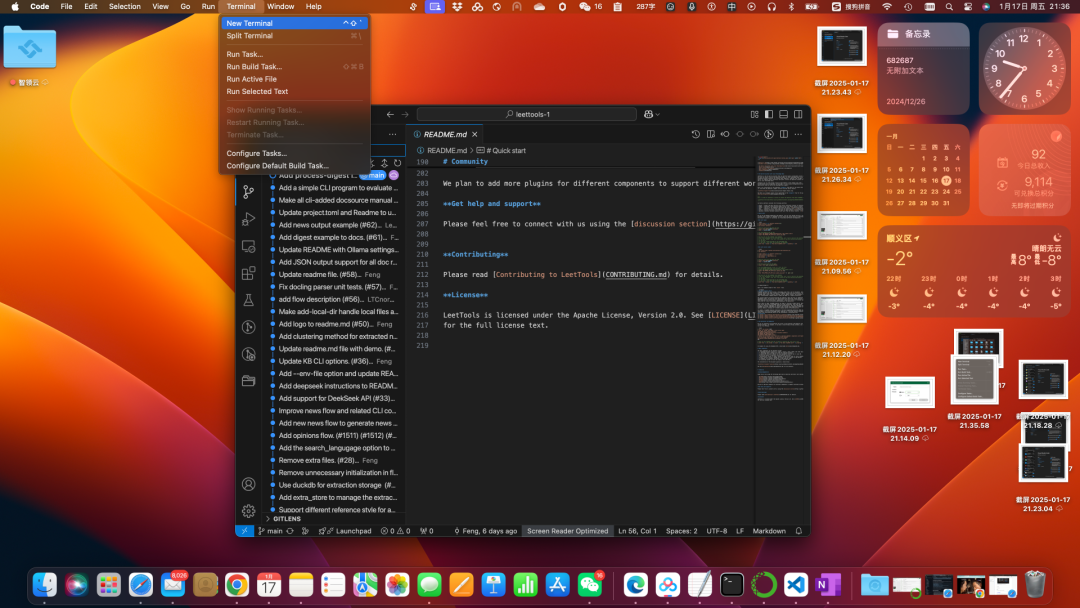Choose Configure Tasks... menu item
Screen dimensions: 1080x608
click(294, 154)
